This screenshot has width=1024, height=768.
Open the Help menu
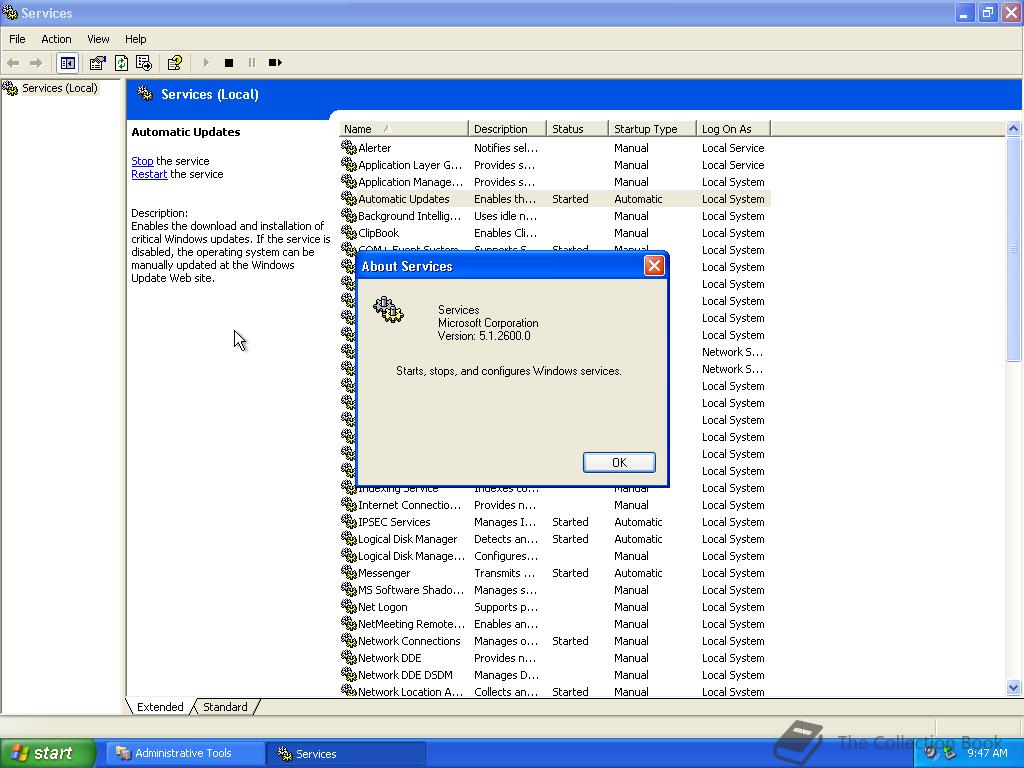tap(135, 39)
